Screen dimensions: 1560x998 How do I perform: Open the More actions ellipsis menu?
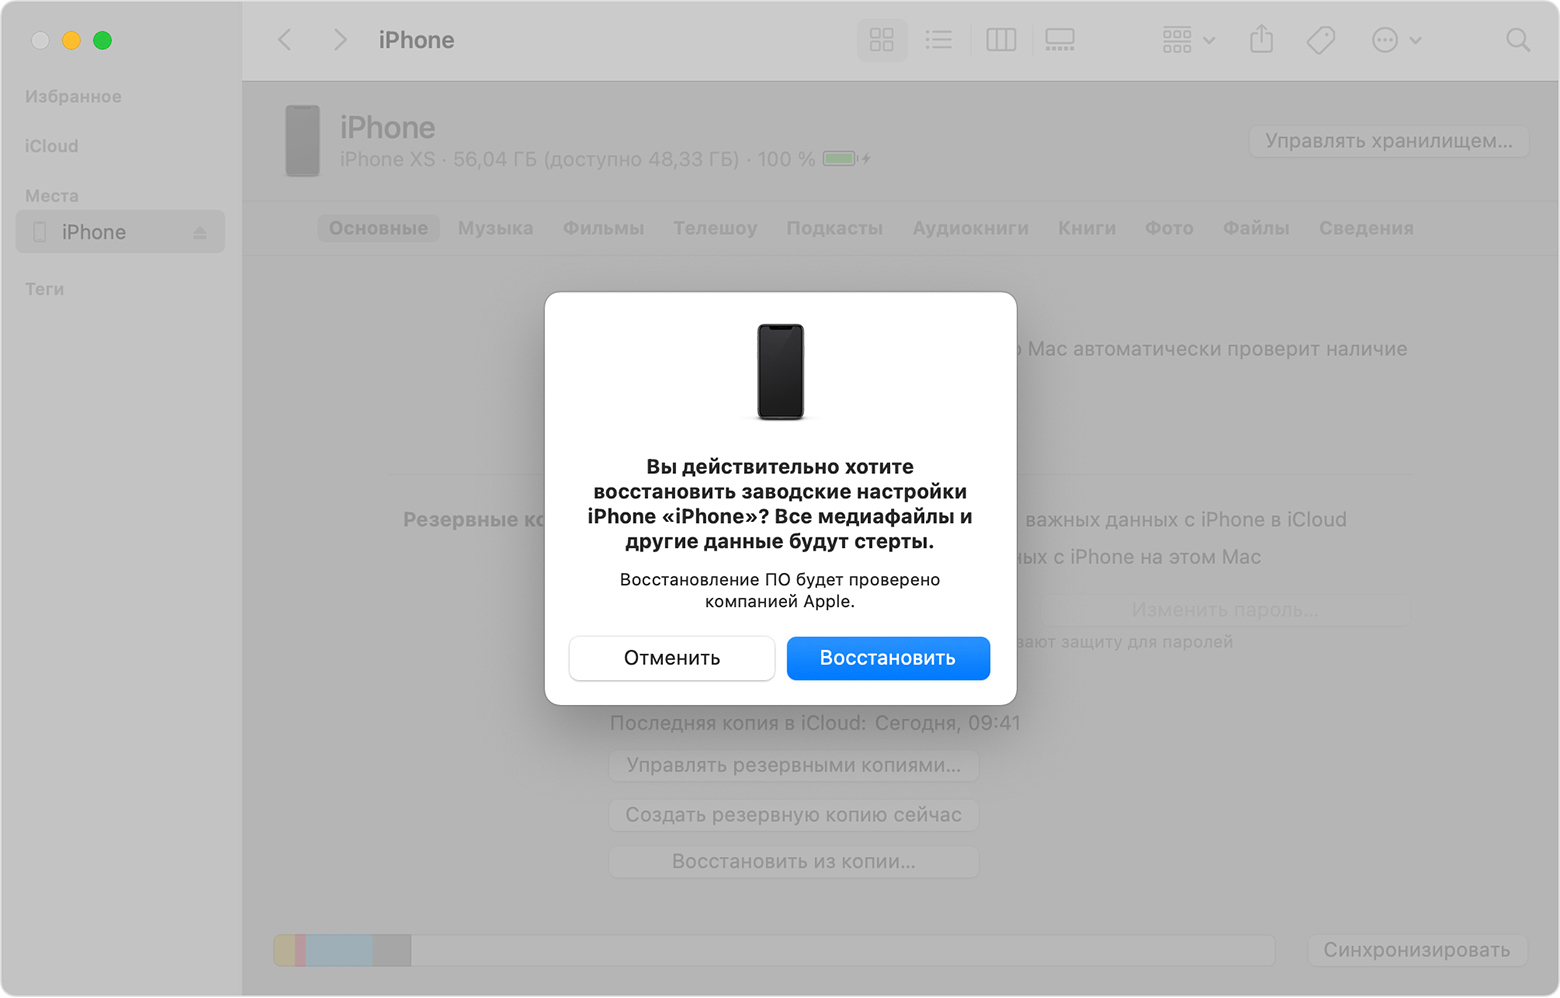tap(1396, 40)
